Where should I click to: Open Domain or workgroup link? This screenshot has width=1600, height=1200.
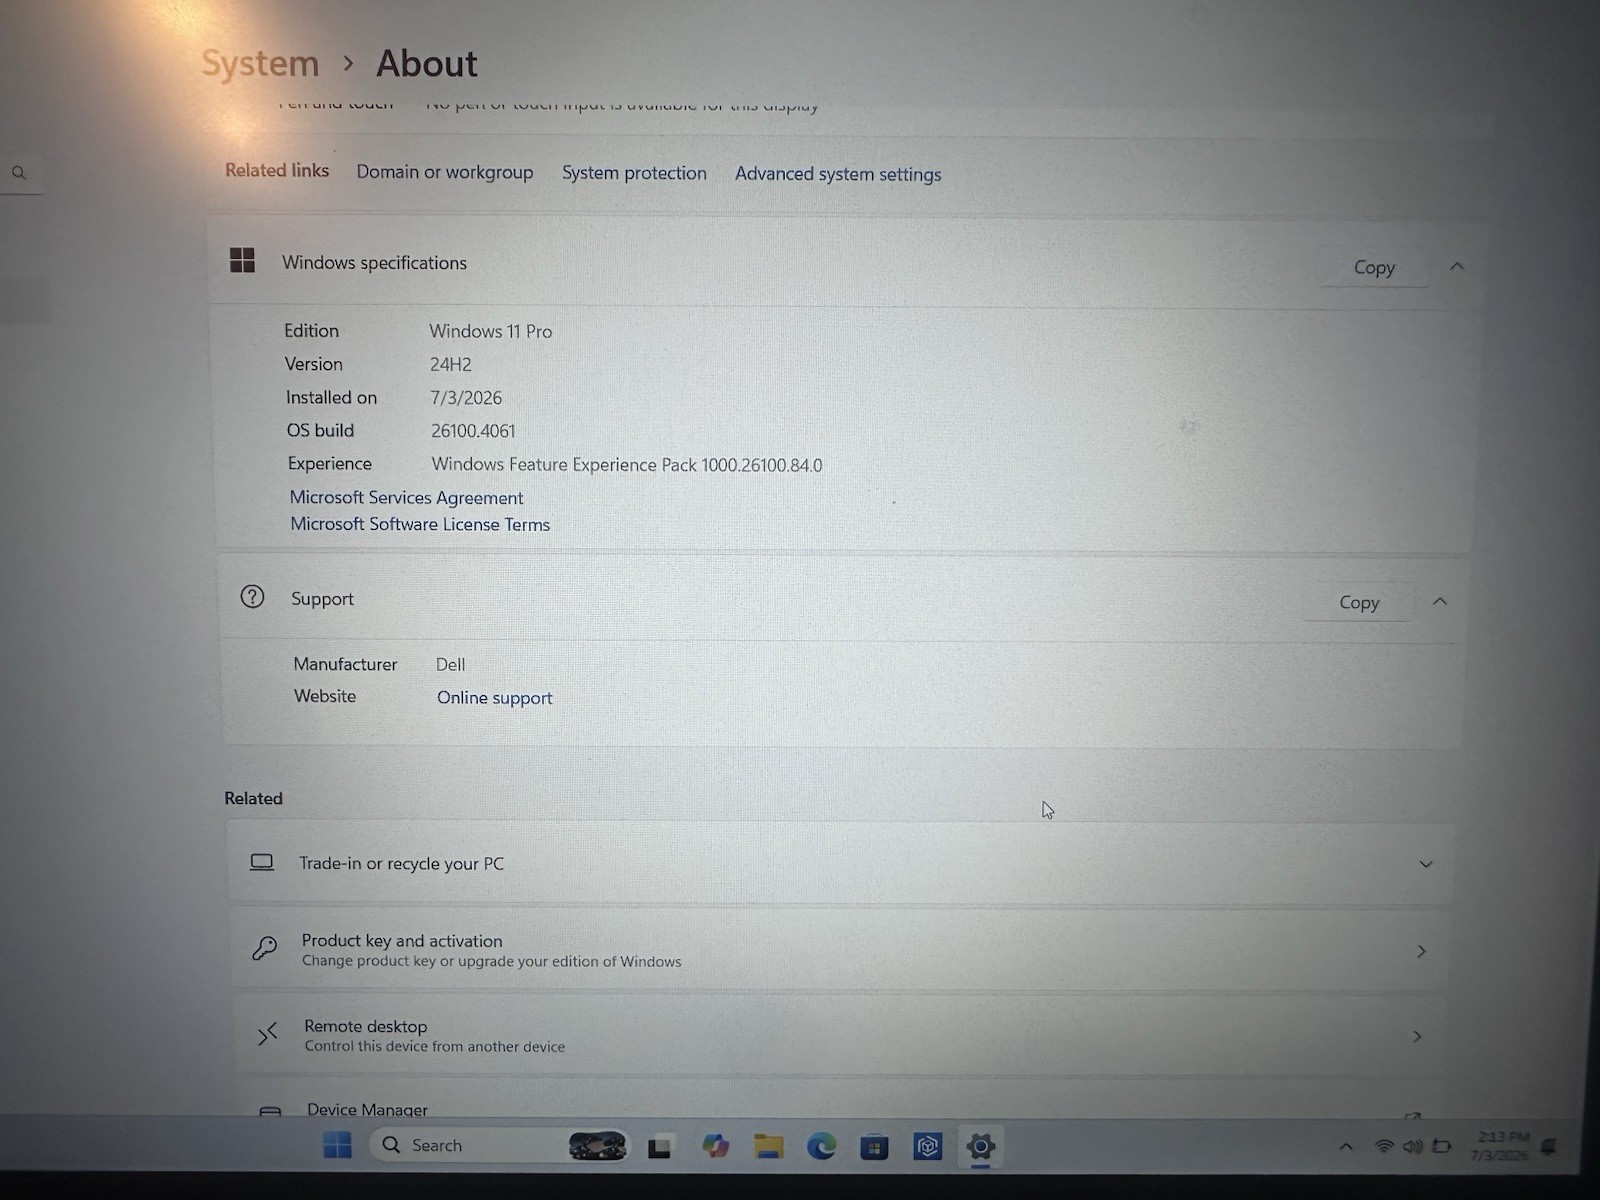(445, 172)
